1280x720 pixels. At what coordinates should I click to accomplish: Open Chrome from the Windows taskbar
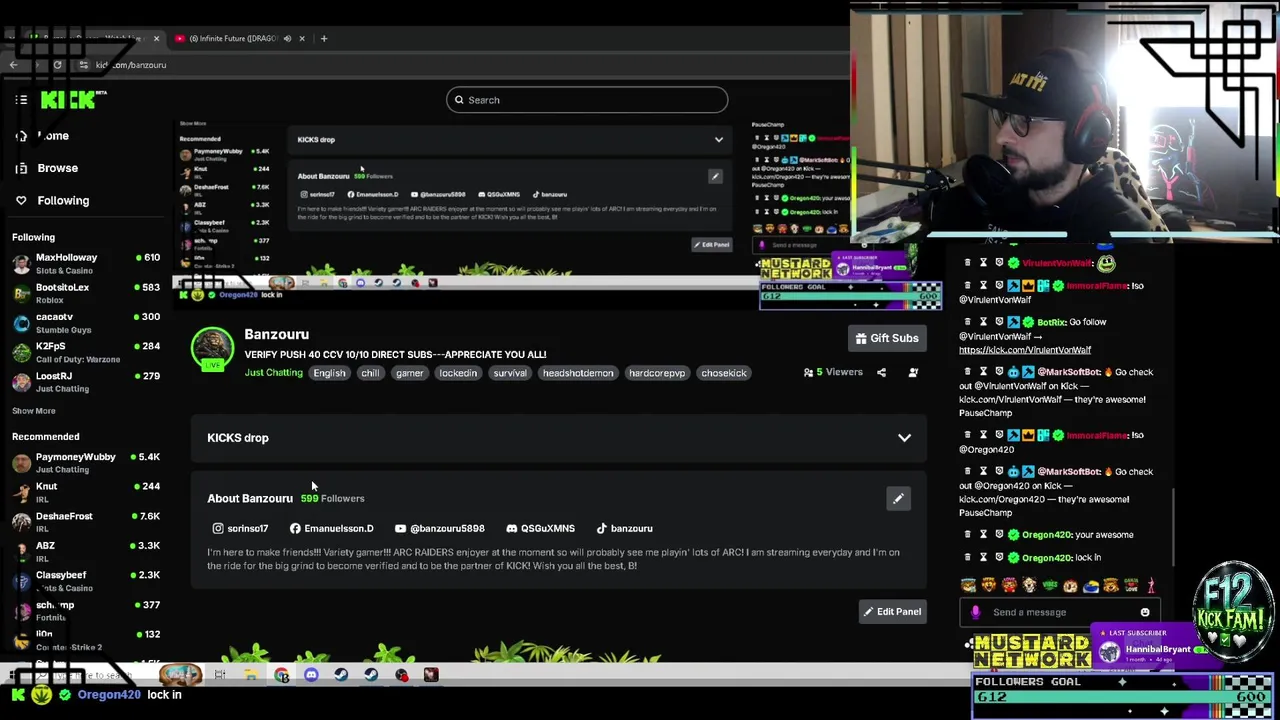(x=281, y=675)
